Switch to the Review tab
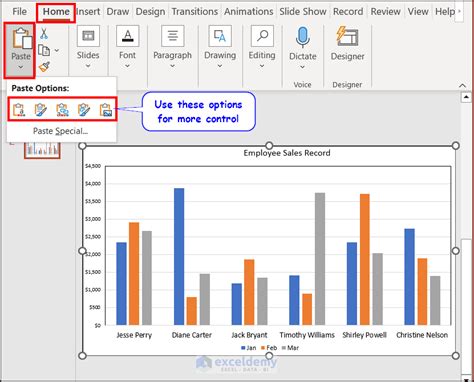 [x=386, y=12]
